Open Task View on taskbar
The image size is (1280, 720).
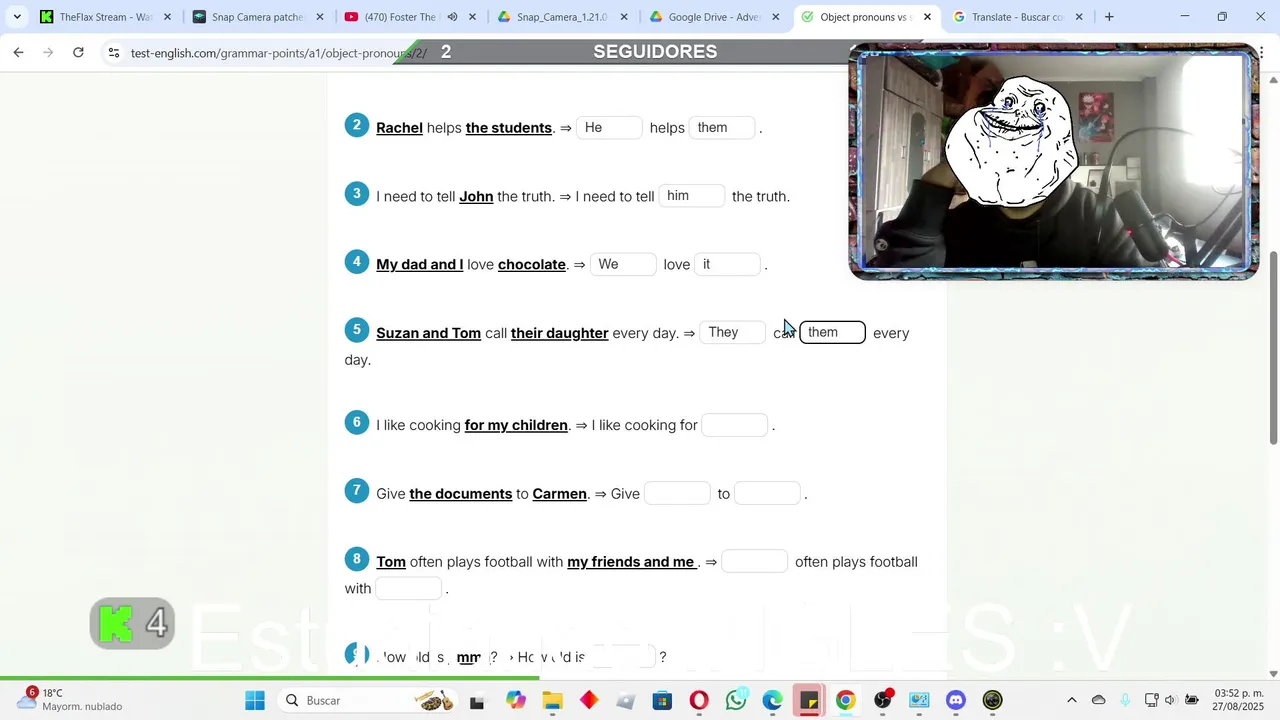tap(477, 701)
